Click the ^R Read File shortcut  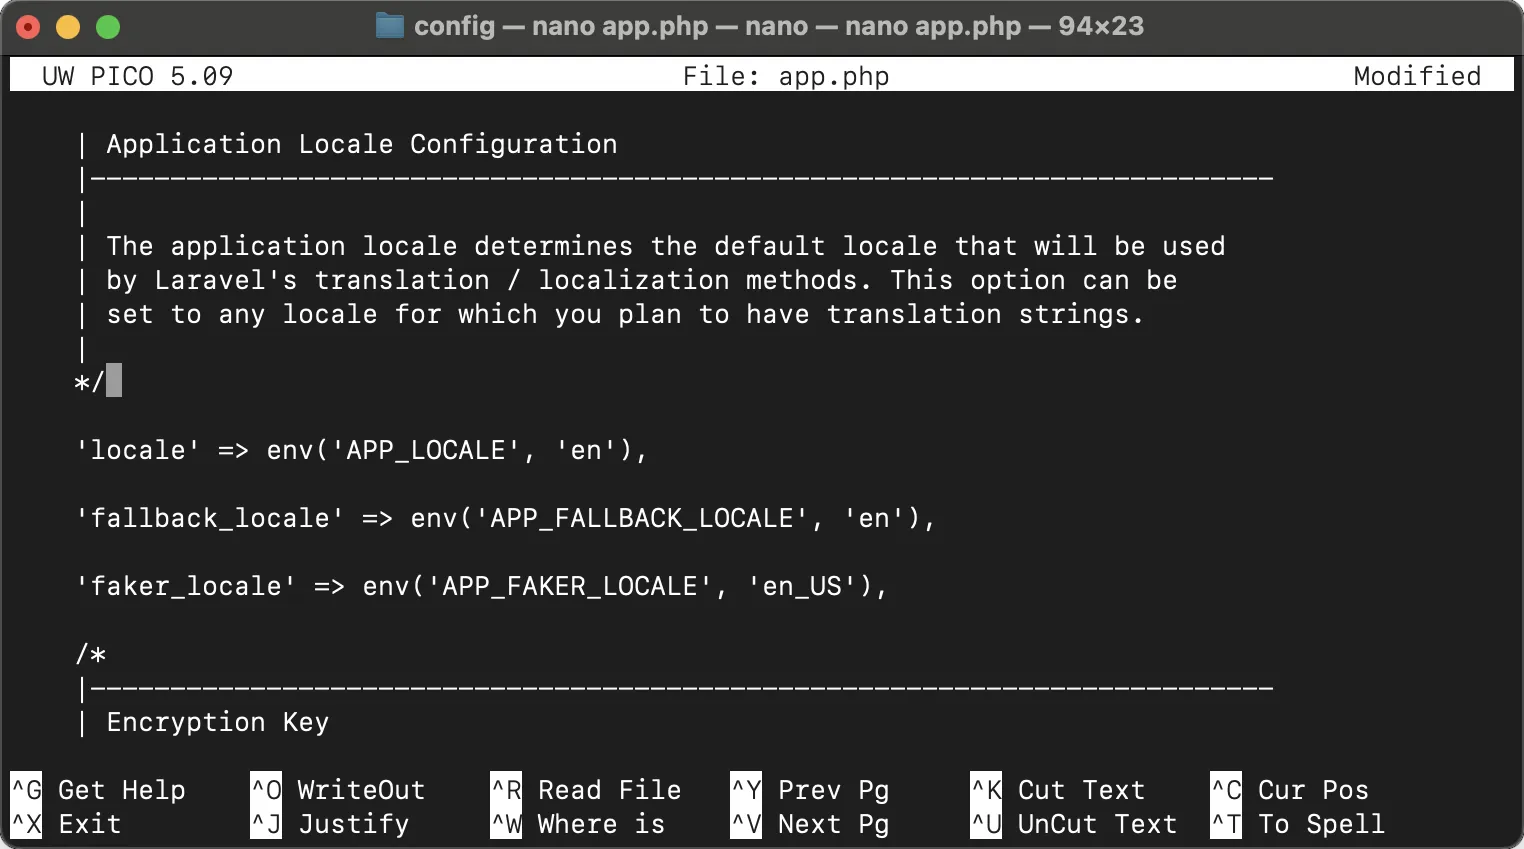(x=586, y=790)
